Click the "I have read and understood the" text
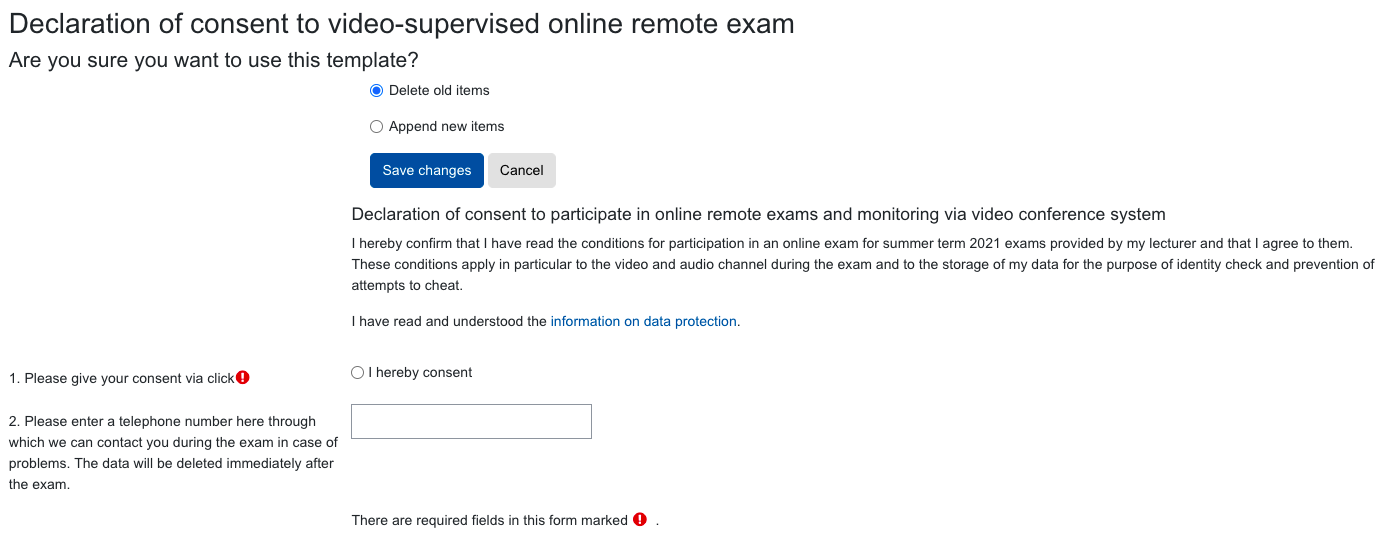This screenshot has width=1385, height=545. coord(449,322)
